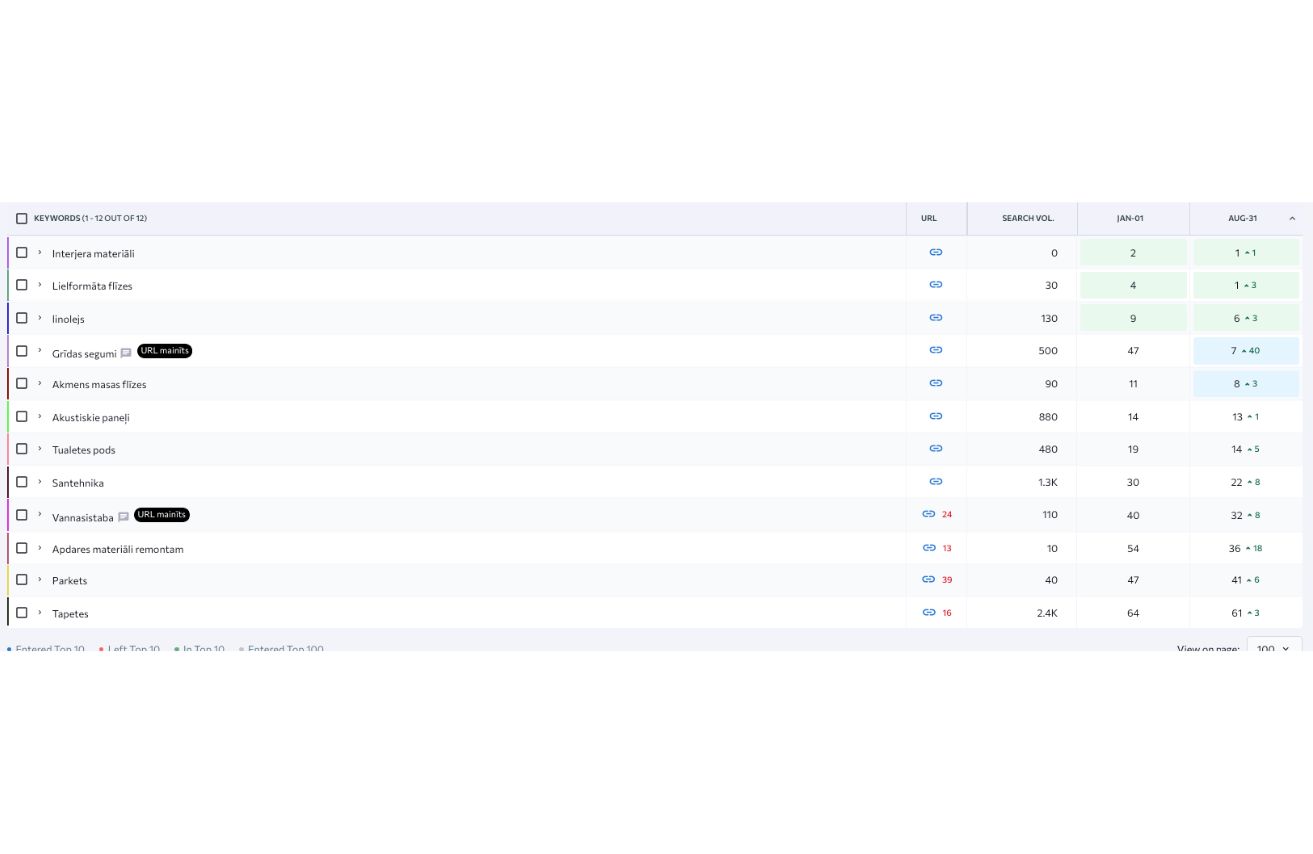The height and width of the screenshot is (854, 1313).
Task: Open URL link icon for Tapetes
Action: [929, 613]
